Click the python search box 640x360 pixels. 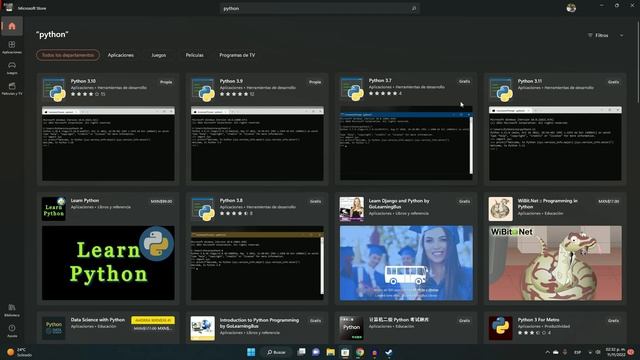(x=320, y=8)
